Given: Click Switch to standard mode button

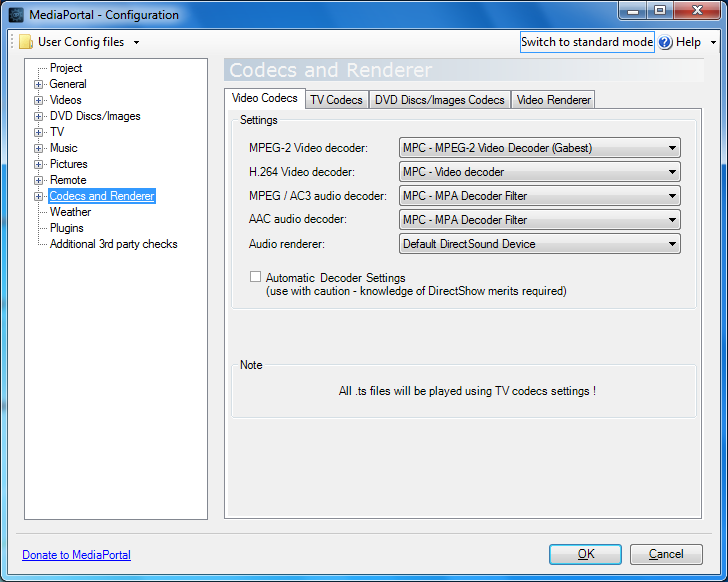Looking at the screenshot, I should point(587,42).
